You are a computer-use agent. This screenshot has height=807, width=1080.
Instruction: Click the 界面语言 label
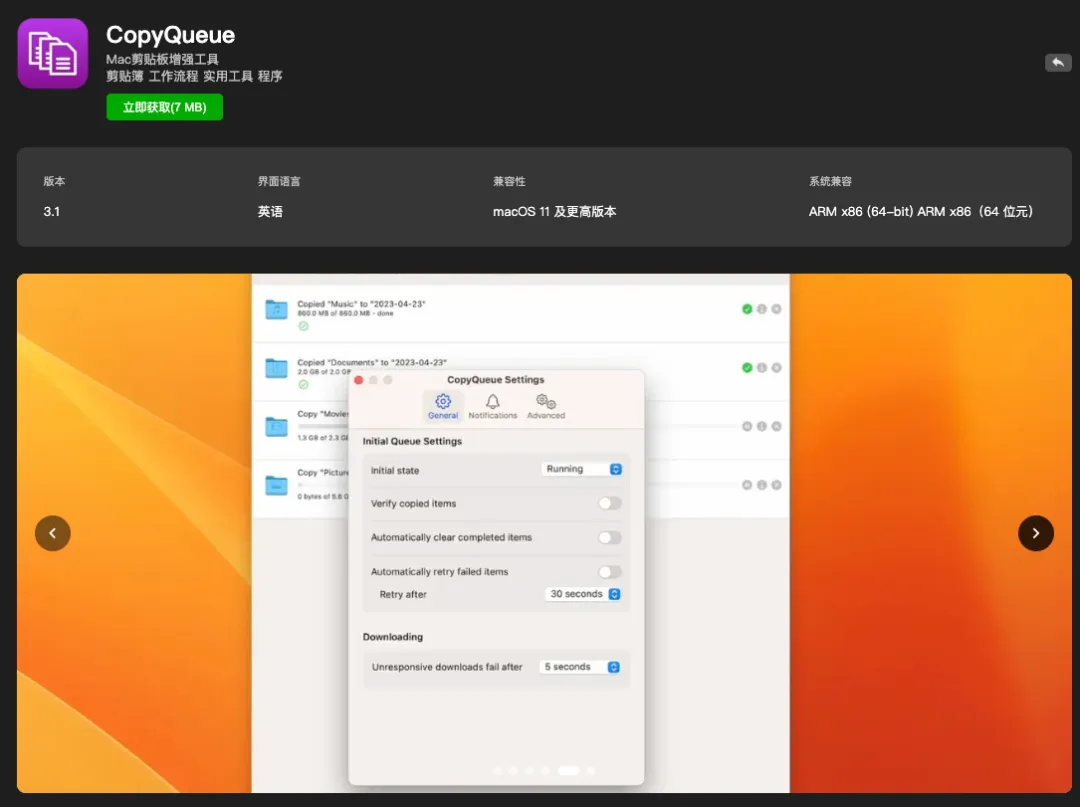(279, 181)
